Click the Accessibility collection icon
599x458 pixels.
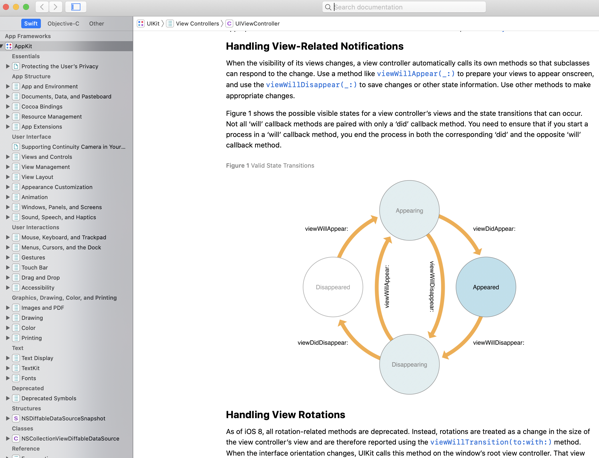16,288
